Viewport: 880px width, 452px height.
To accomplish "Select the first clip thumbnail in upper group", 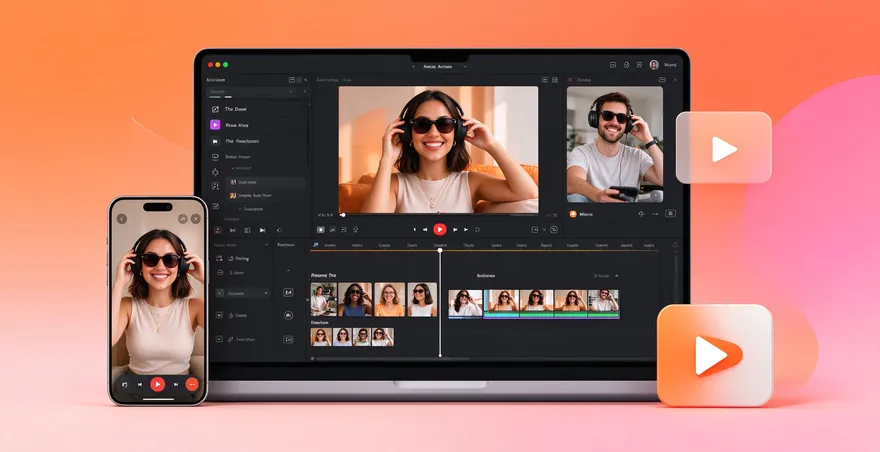I will [324, 299].
